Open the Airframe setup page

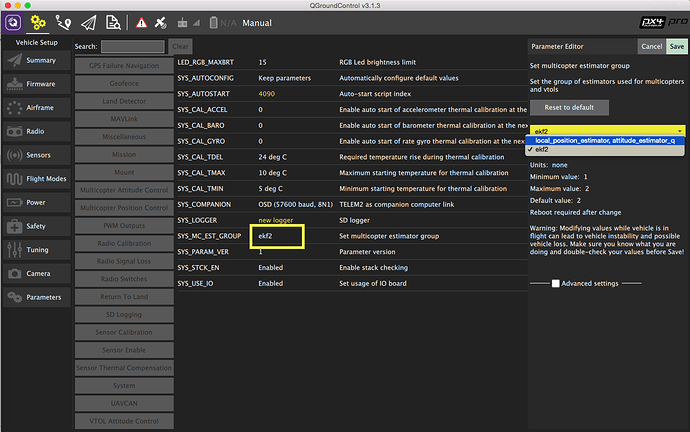click(37, 108)
